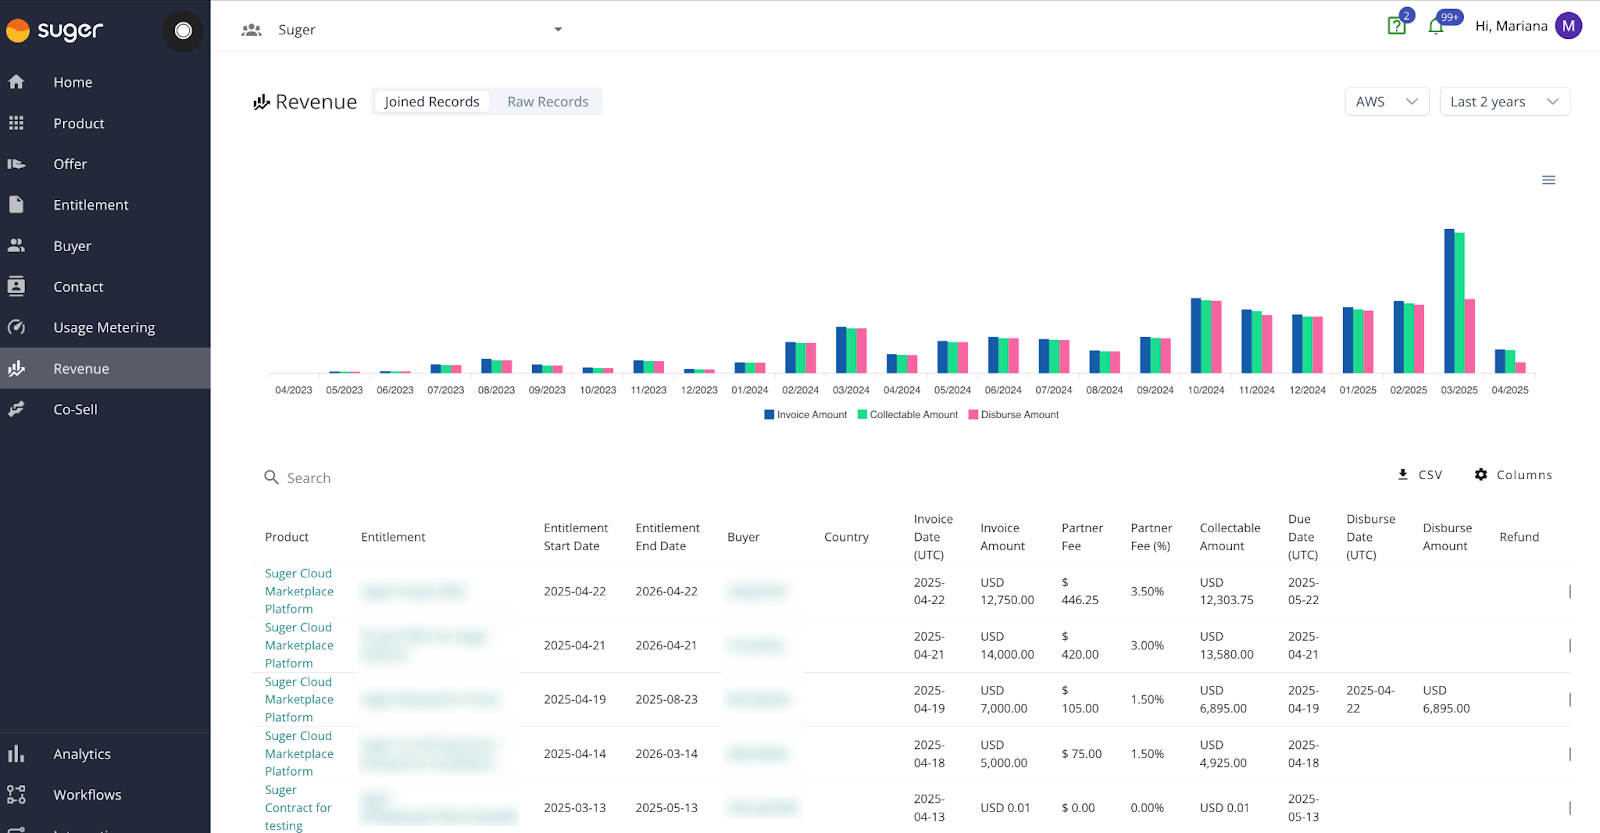Open the Buyer people icon
Viewport: 1600px width, 833px height.
[16, 245]
